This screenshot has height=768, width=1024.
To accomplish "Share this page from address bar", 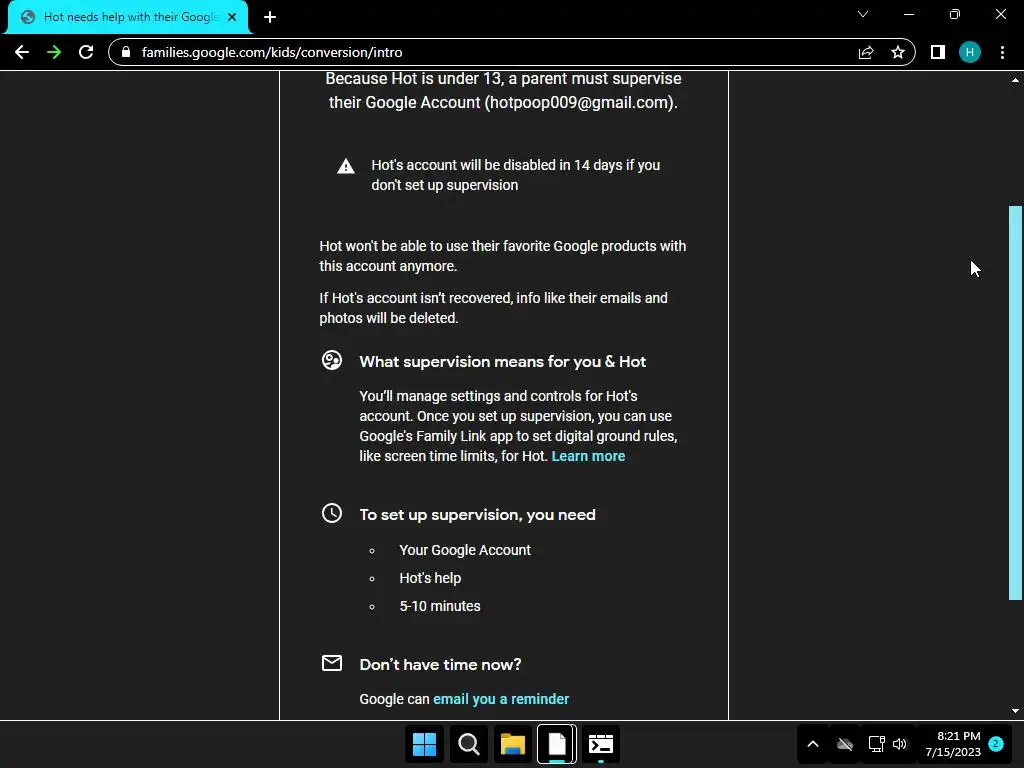I will [866, 52].
